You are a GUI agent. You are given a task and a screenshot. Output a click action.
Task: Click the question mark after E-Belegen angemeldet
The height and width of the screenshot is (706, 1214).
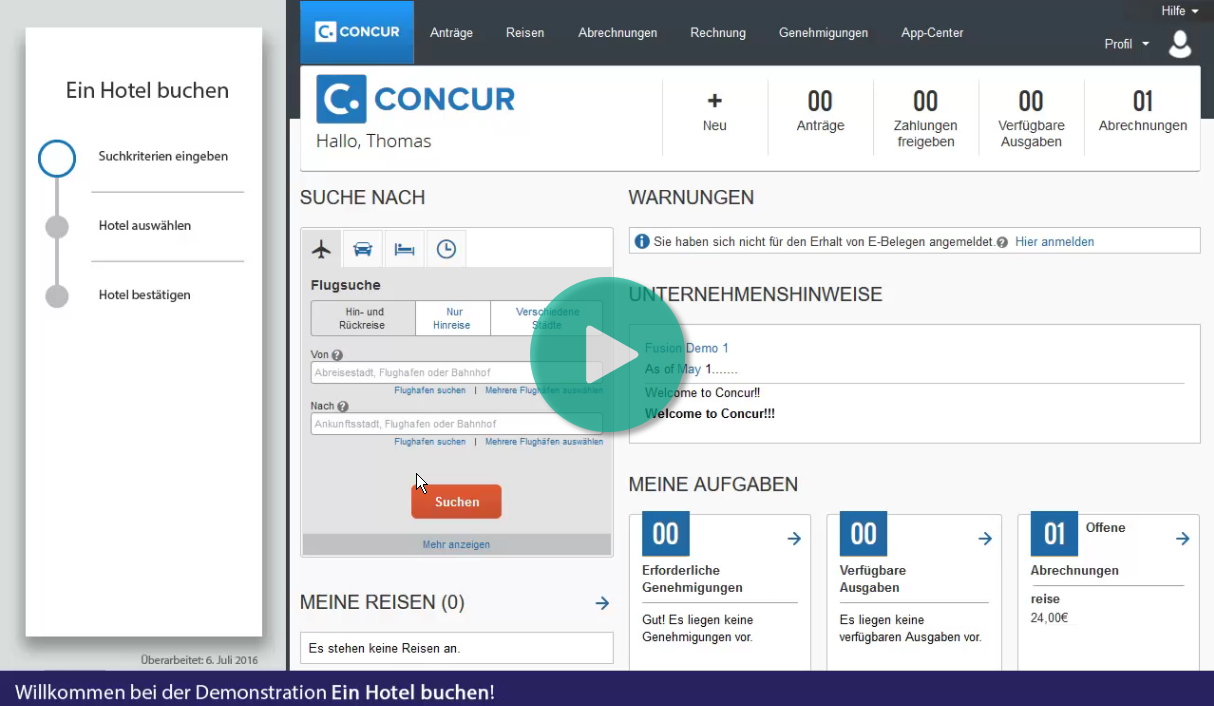1002,242
